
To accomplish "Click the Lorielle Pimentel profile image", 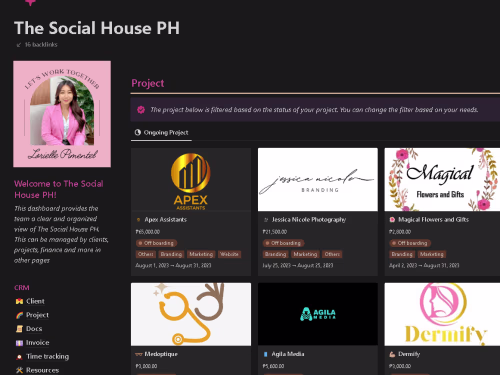I will (62, 114).
